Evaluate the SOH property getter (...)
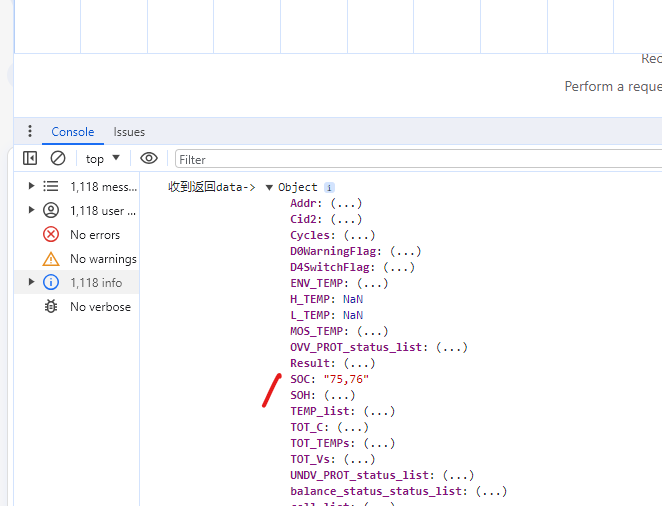This screenshot has width=662, height=506. click(x=339, y=395)
